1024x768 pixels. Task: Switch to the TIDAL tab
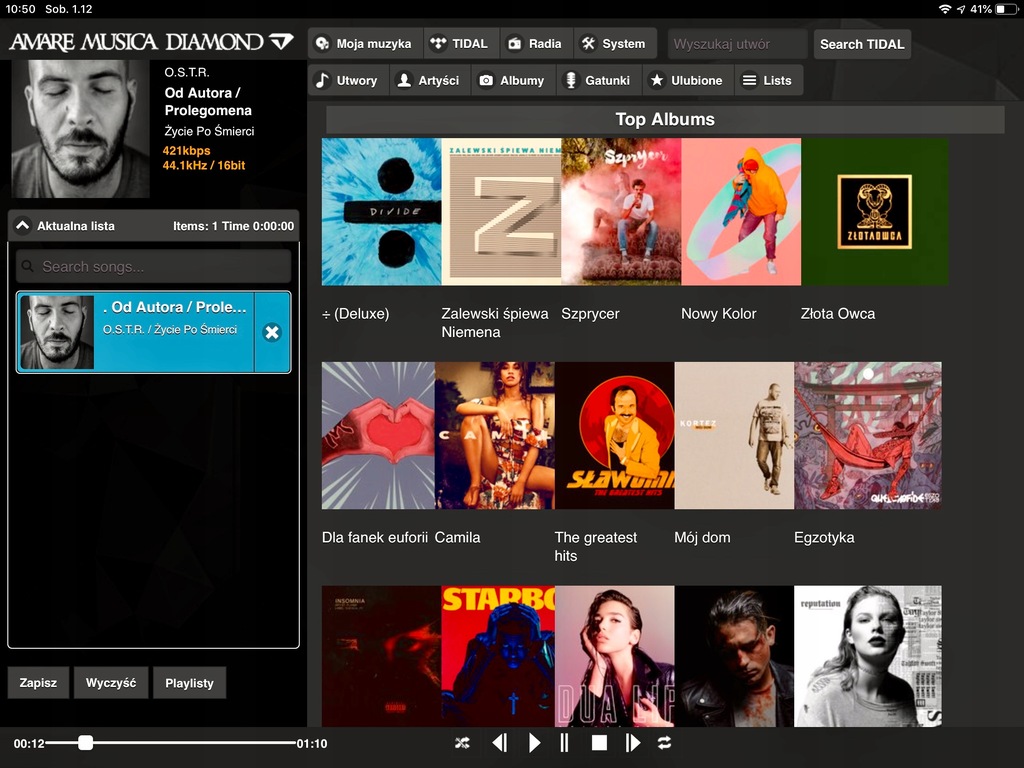click(x=461, y=44)
